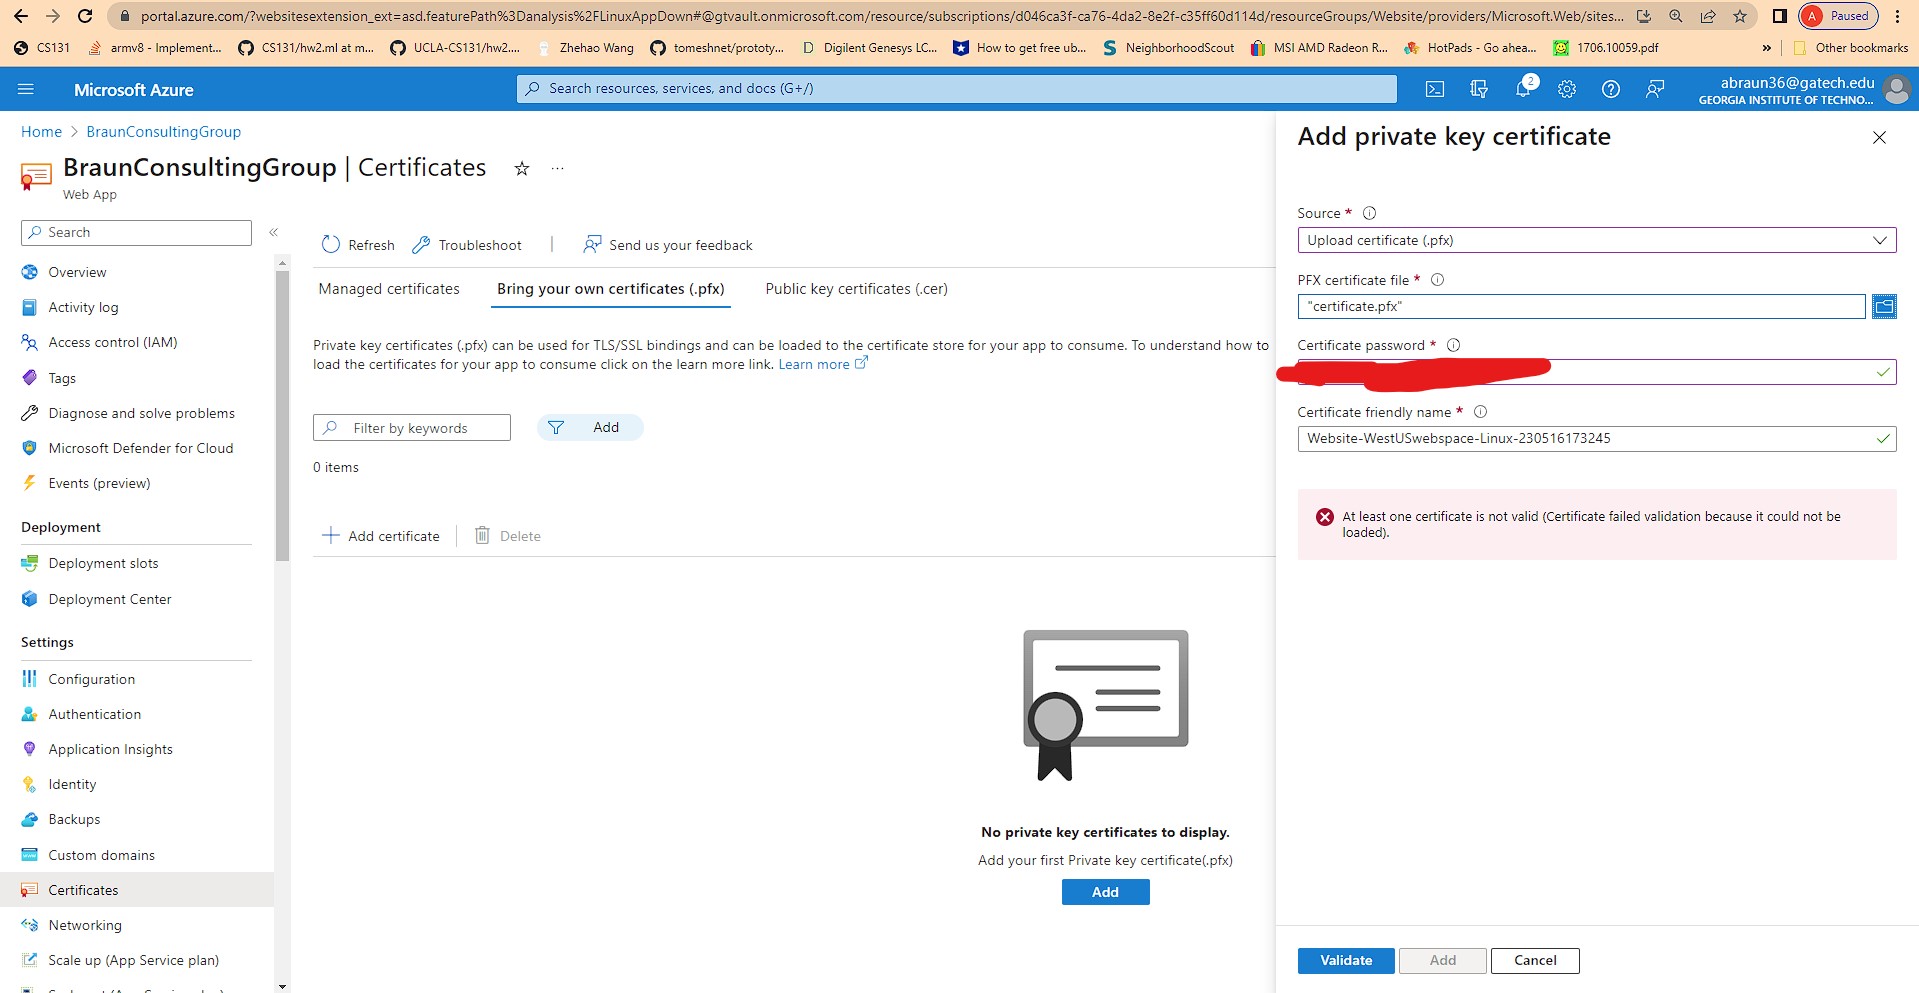The height and width of the screenshot is (993, 1919).
Task: Open Chrome's three-dot menu
Action: pyautogui.click(x=1897, y=16)
